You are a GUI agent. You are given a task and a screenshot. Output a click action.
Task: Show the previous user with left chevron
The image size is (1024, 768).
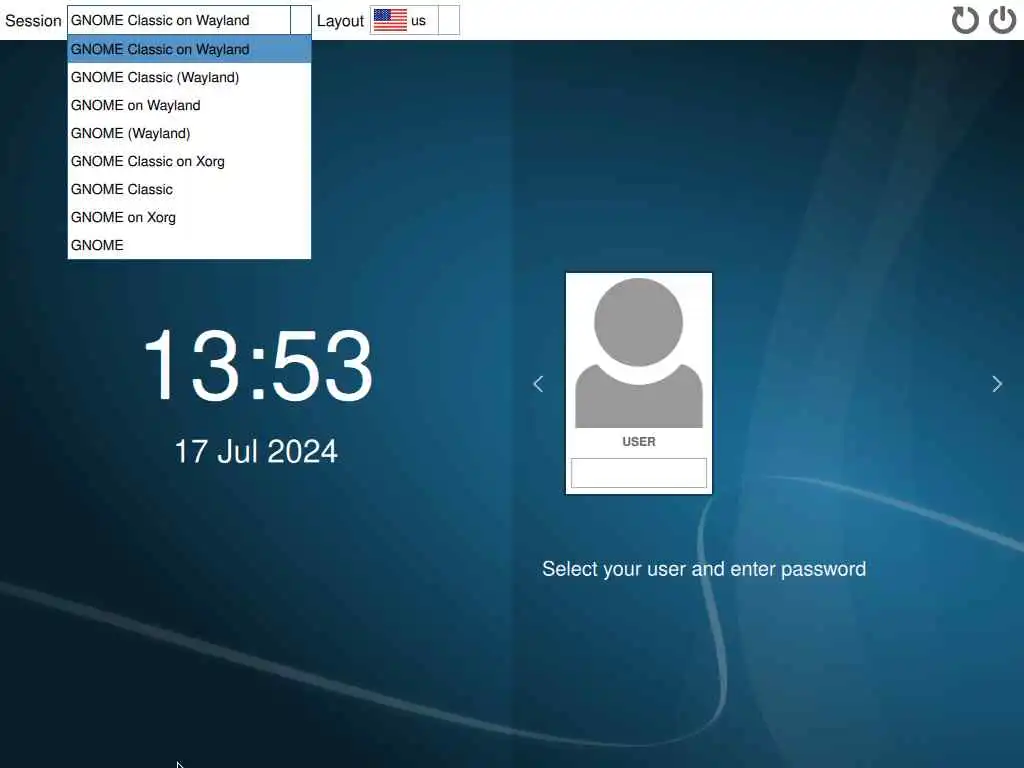(538, 384)
